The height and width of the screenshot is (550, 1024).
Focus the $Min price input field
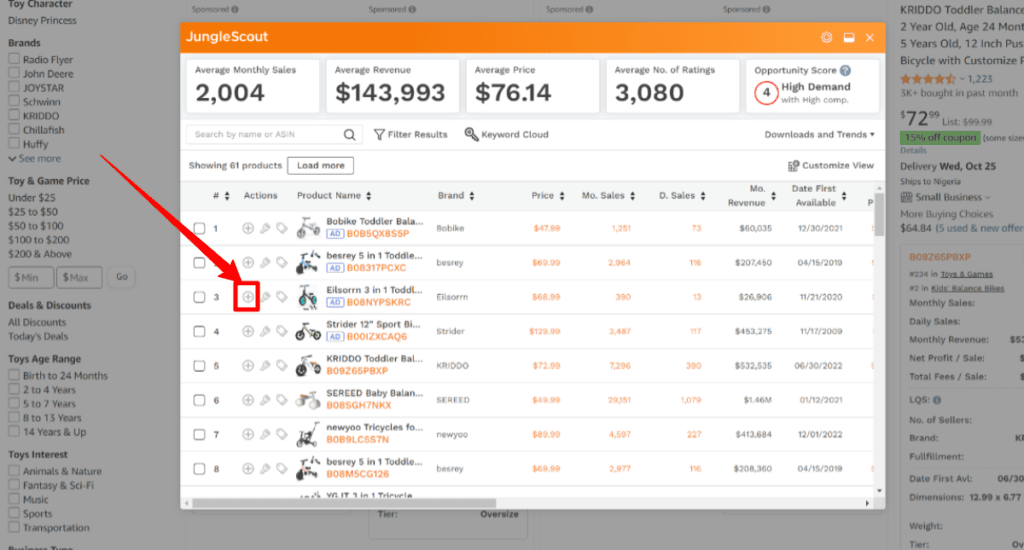pos(31,277)
